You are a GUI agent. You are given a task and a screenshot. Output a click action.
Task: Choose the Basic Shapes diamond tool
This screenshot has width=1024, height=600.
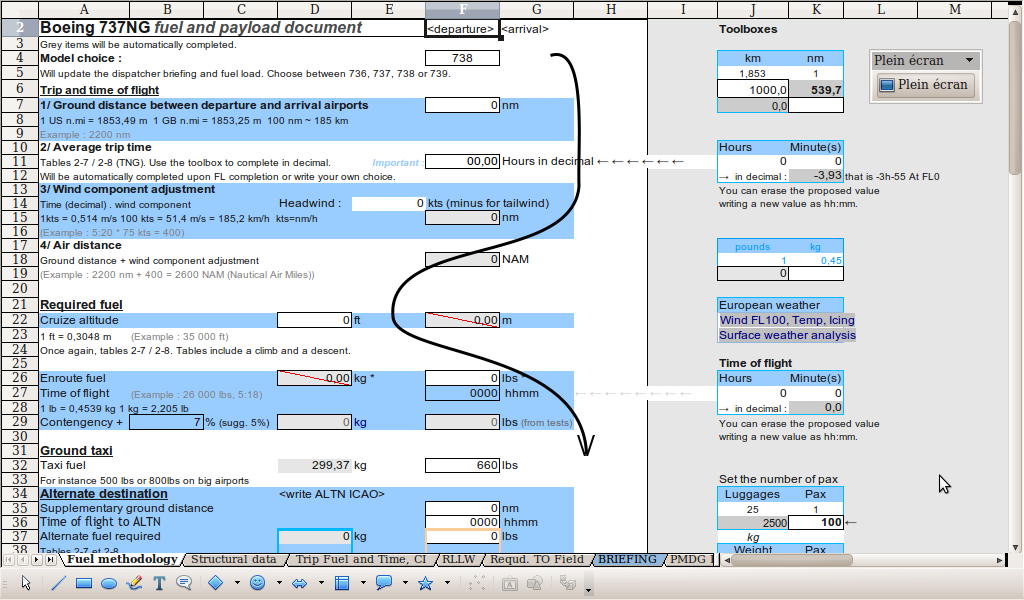pos(216,583)
